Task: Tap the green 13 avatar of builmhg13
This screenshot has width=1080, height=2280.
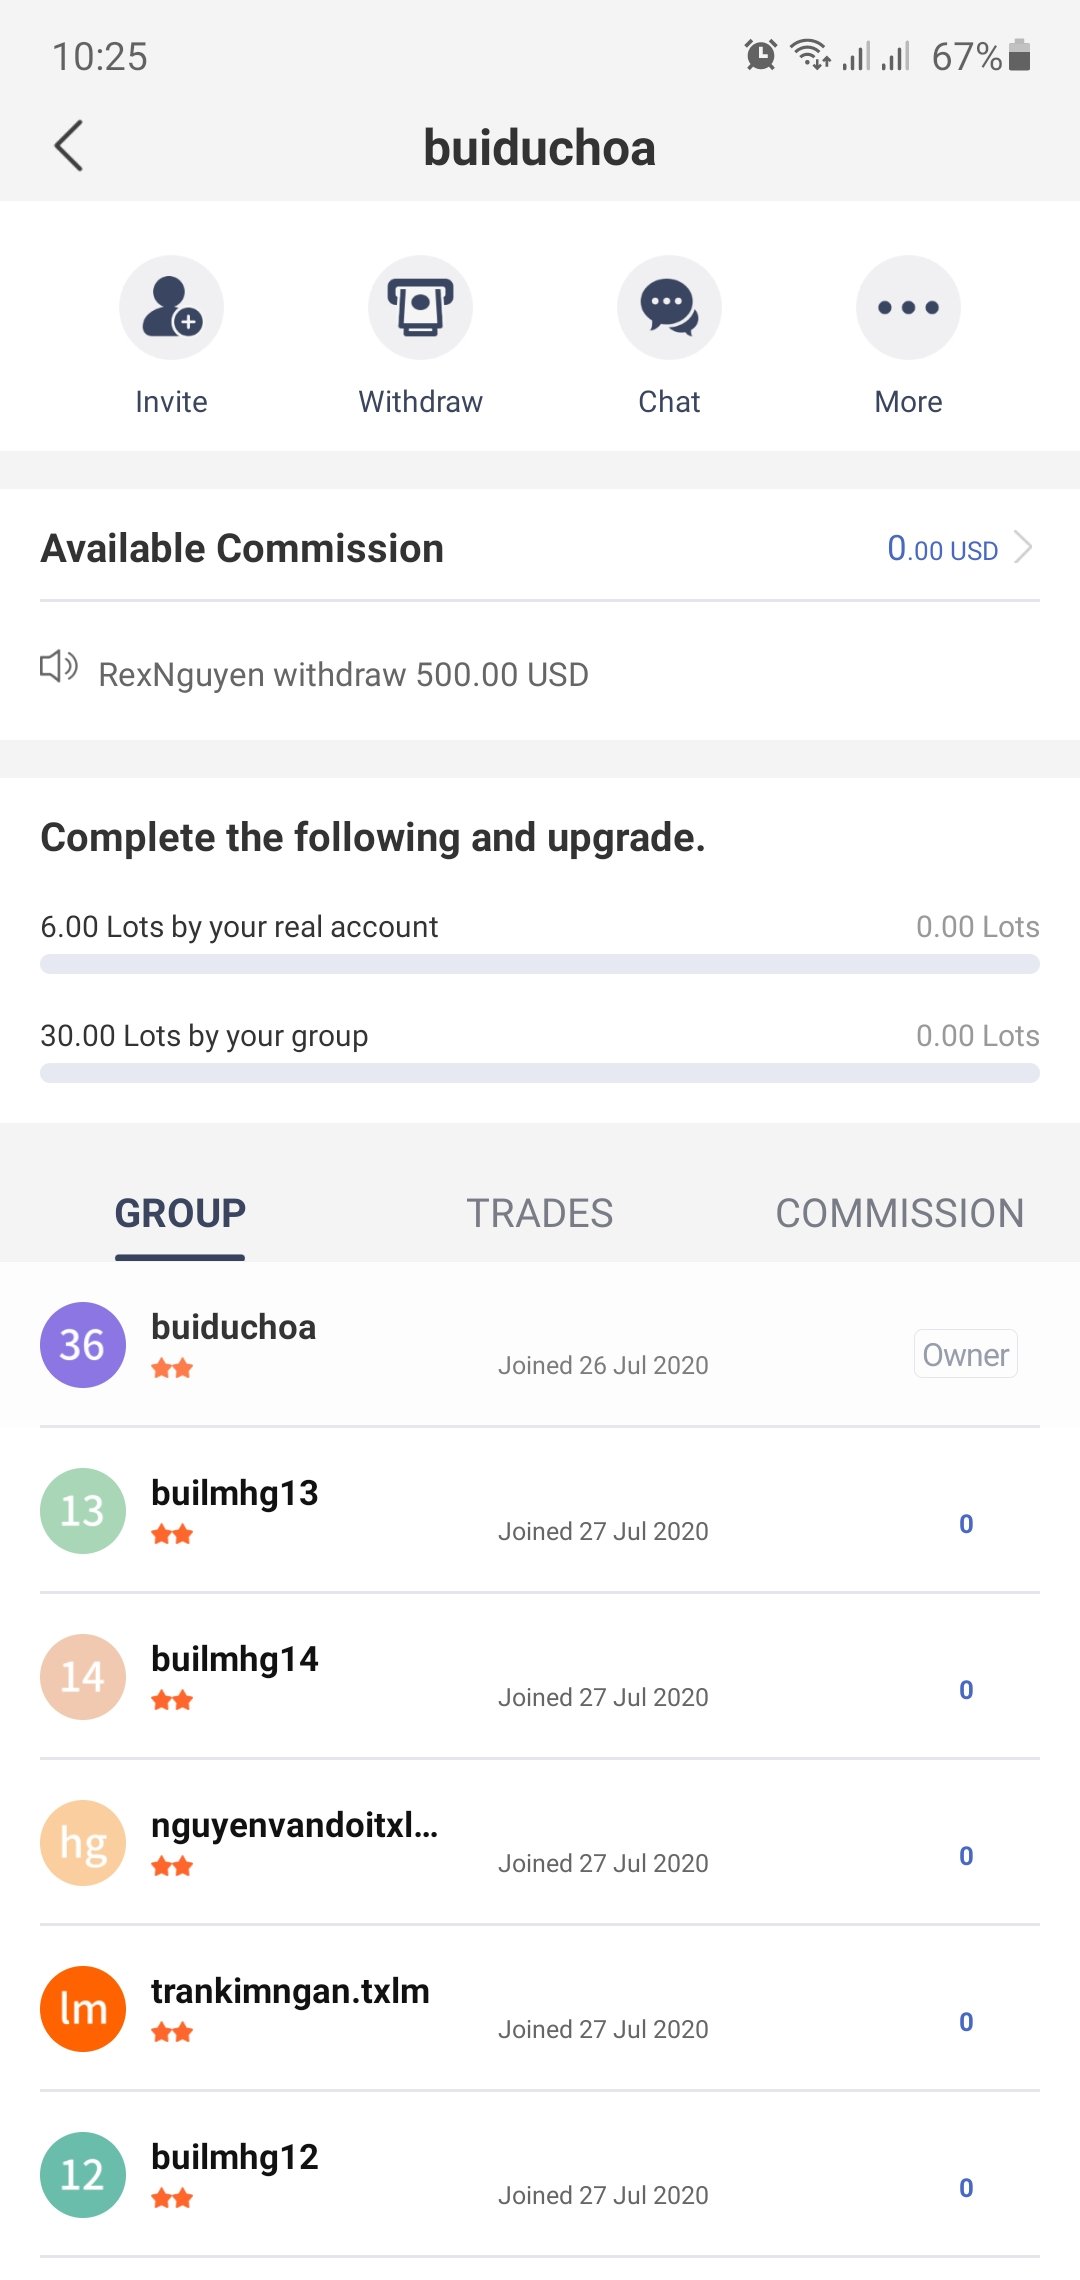Action: [x=83, y=1510]
